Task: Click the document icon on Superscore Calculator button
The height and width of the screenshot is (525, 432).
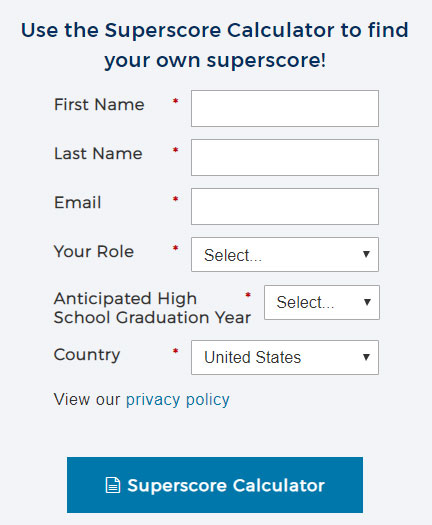Action: pyautogui.click(x=113, y=485)
